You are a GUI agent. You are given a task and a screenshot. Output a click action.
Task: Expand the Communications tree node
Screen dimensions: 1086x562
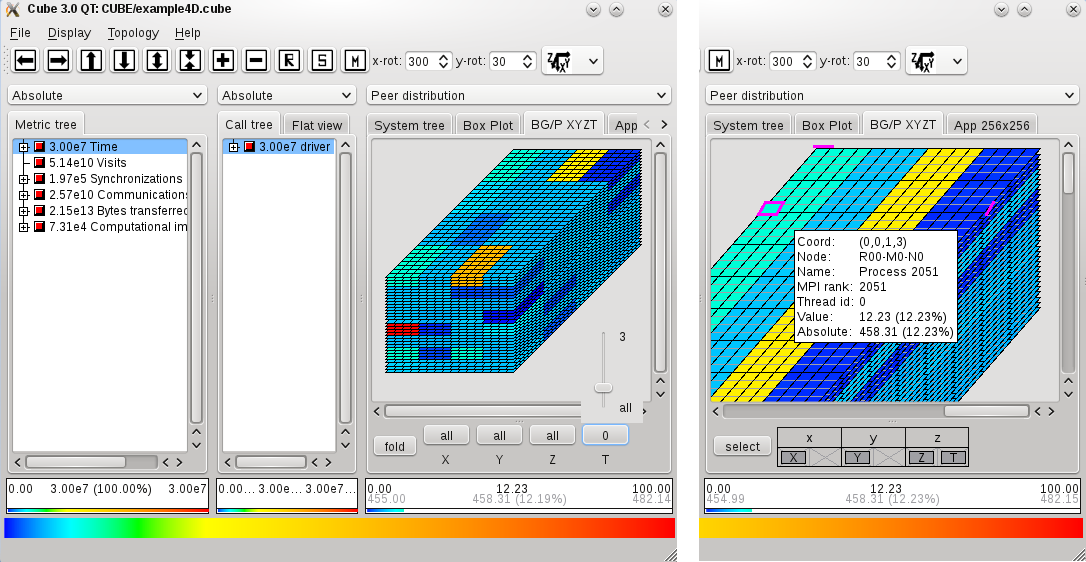coord(24,195)
